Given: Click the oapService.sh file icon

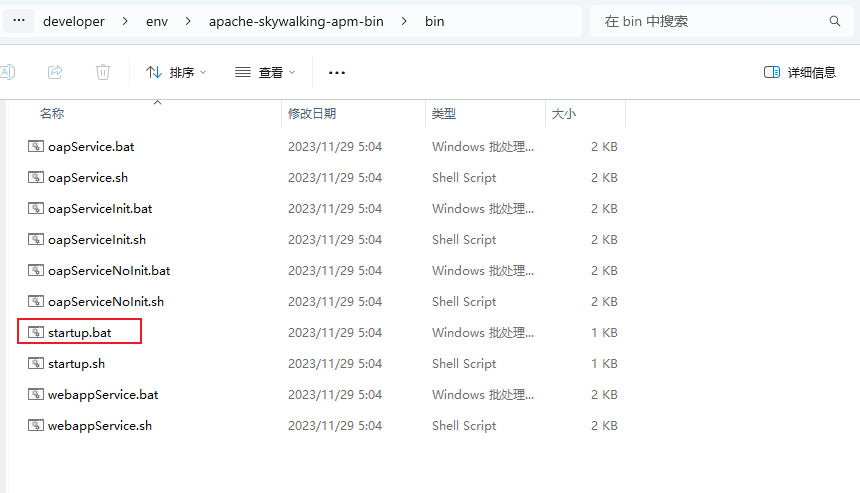Looking at the screenshot, I should click(x=36, y=177).
